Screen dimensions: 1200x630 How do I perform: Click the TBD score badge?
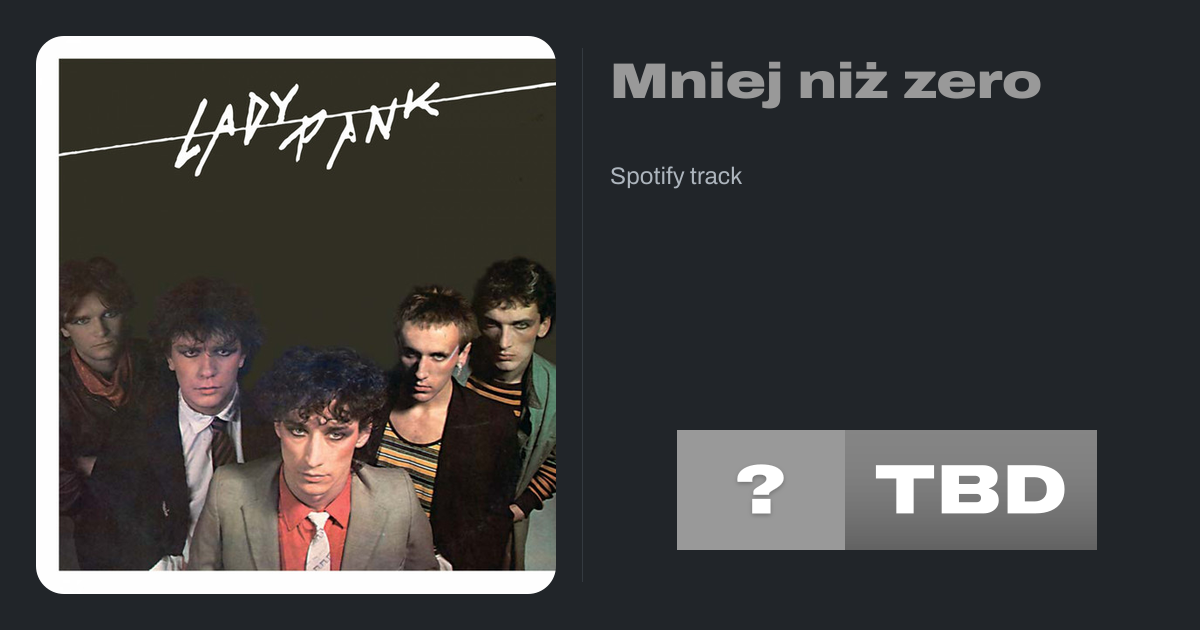(971, 490)
